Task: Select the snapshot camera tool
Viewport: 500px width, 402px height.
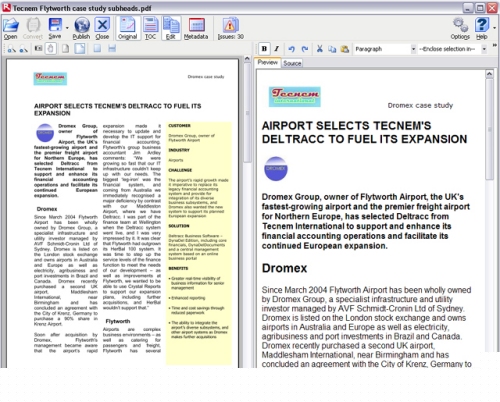Action: pos(38,49)
